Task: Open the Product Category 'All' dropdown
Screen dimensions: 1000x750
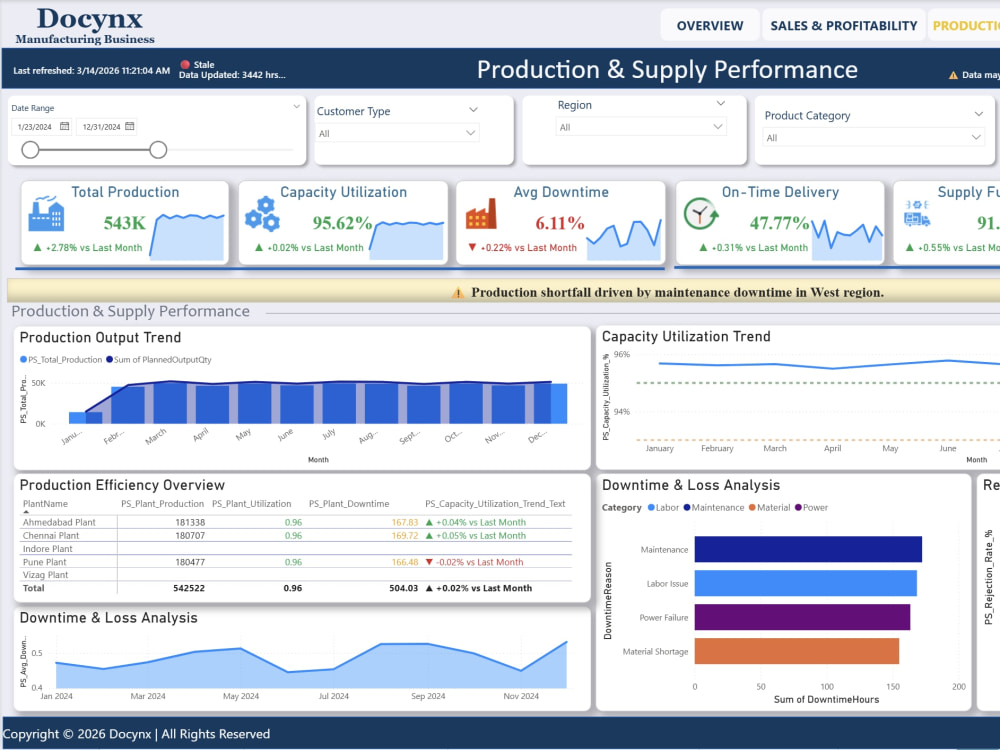Action: [874, 138]
